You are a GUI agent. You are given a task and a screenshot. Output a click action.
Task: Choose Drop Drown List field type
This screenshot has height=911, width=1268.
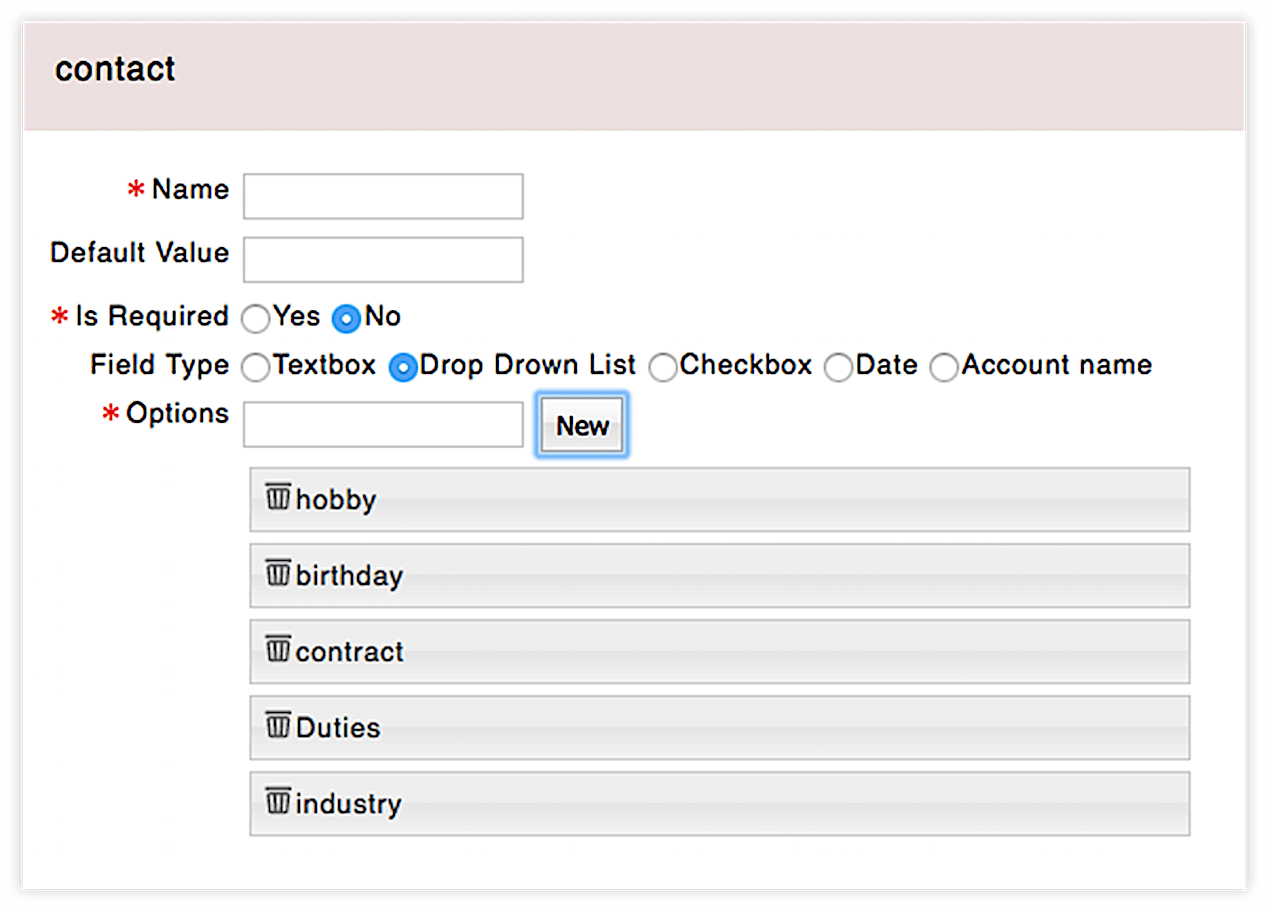point(403,368)
